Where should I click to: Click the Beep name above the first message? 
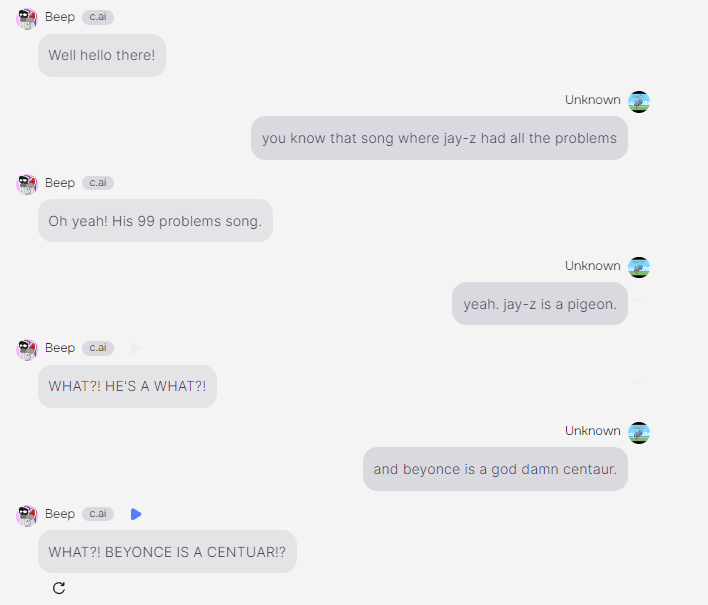60,17
